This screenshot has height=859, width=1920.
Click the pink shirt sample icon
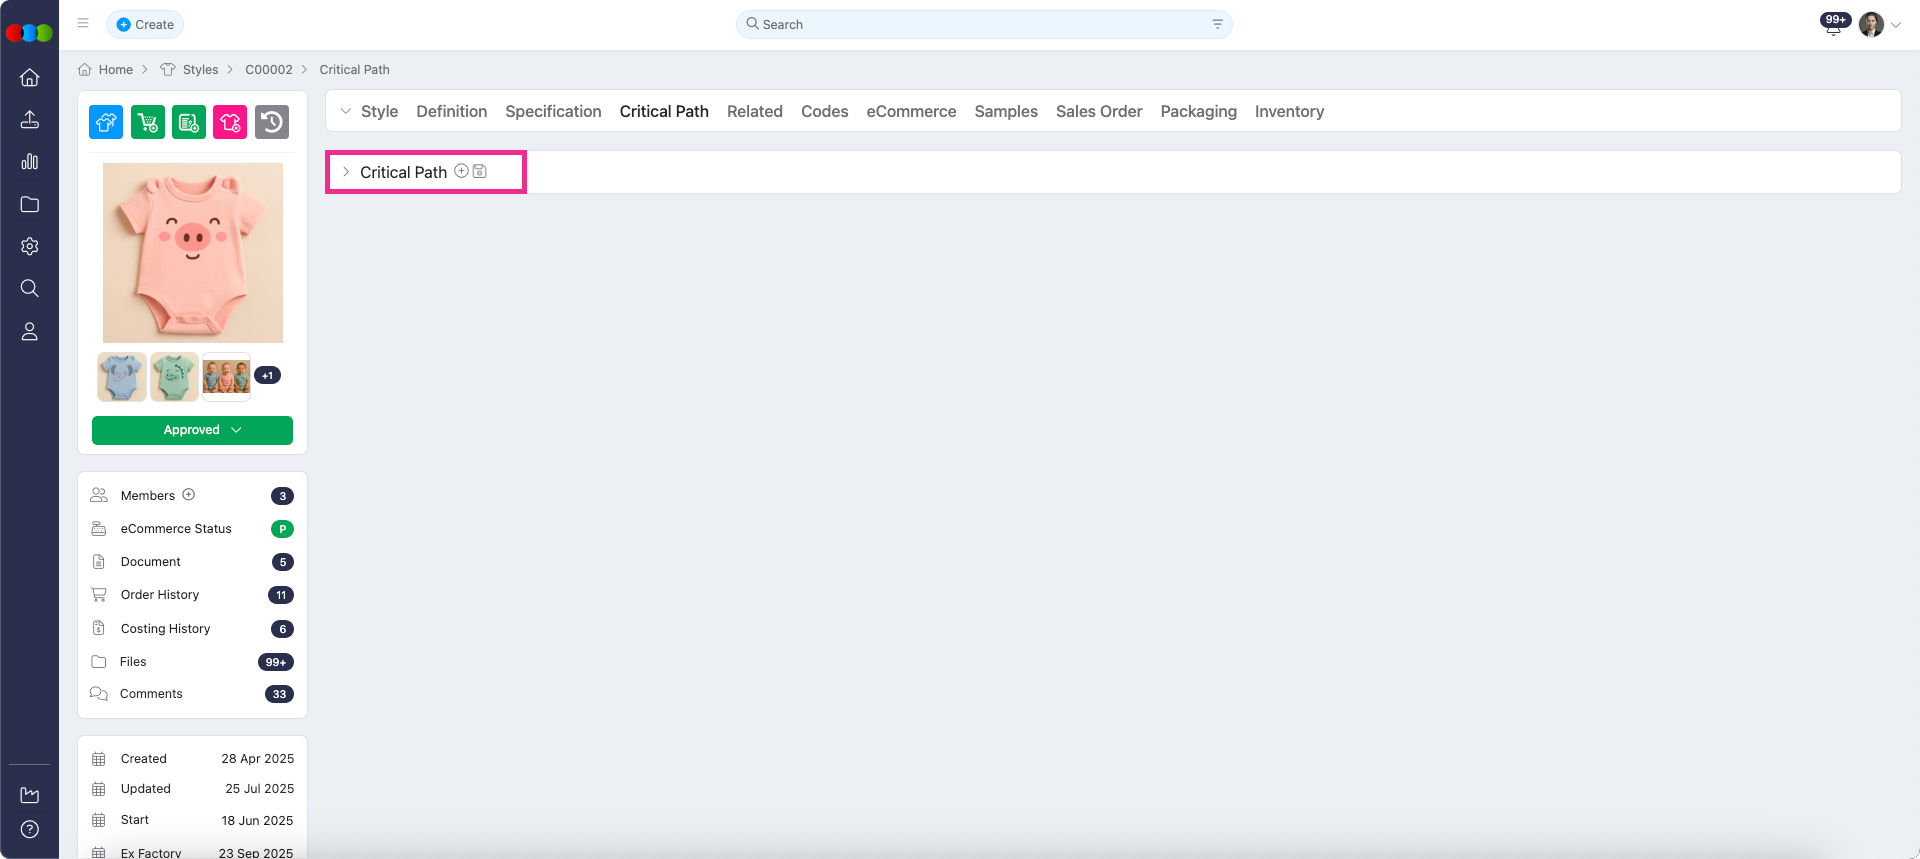[230, 122]
